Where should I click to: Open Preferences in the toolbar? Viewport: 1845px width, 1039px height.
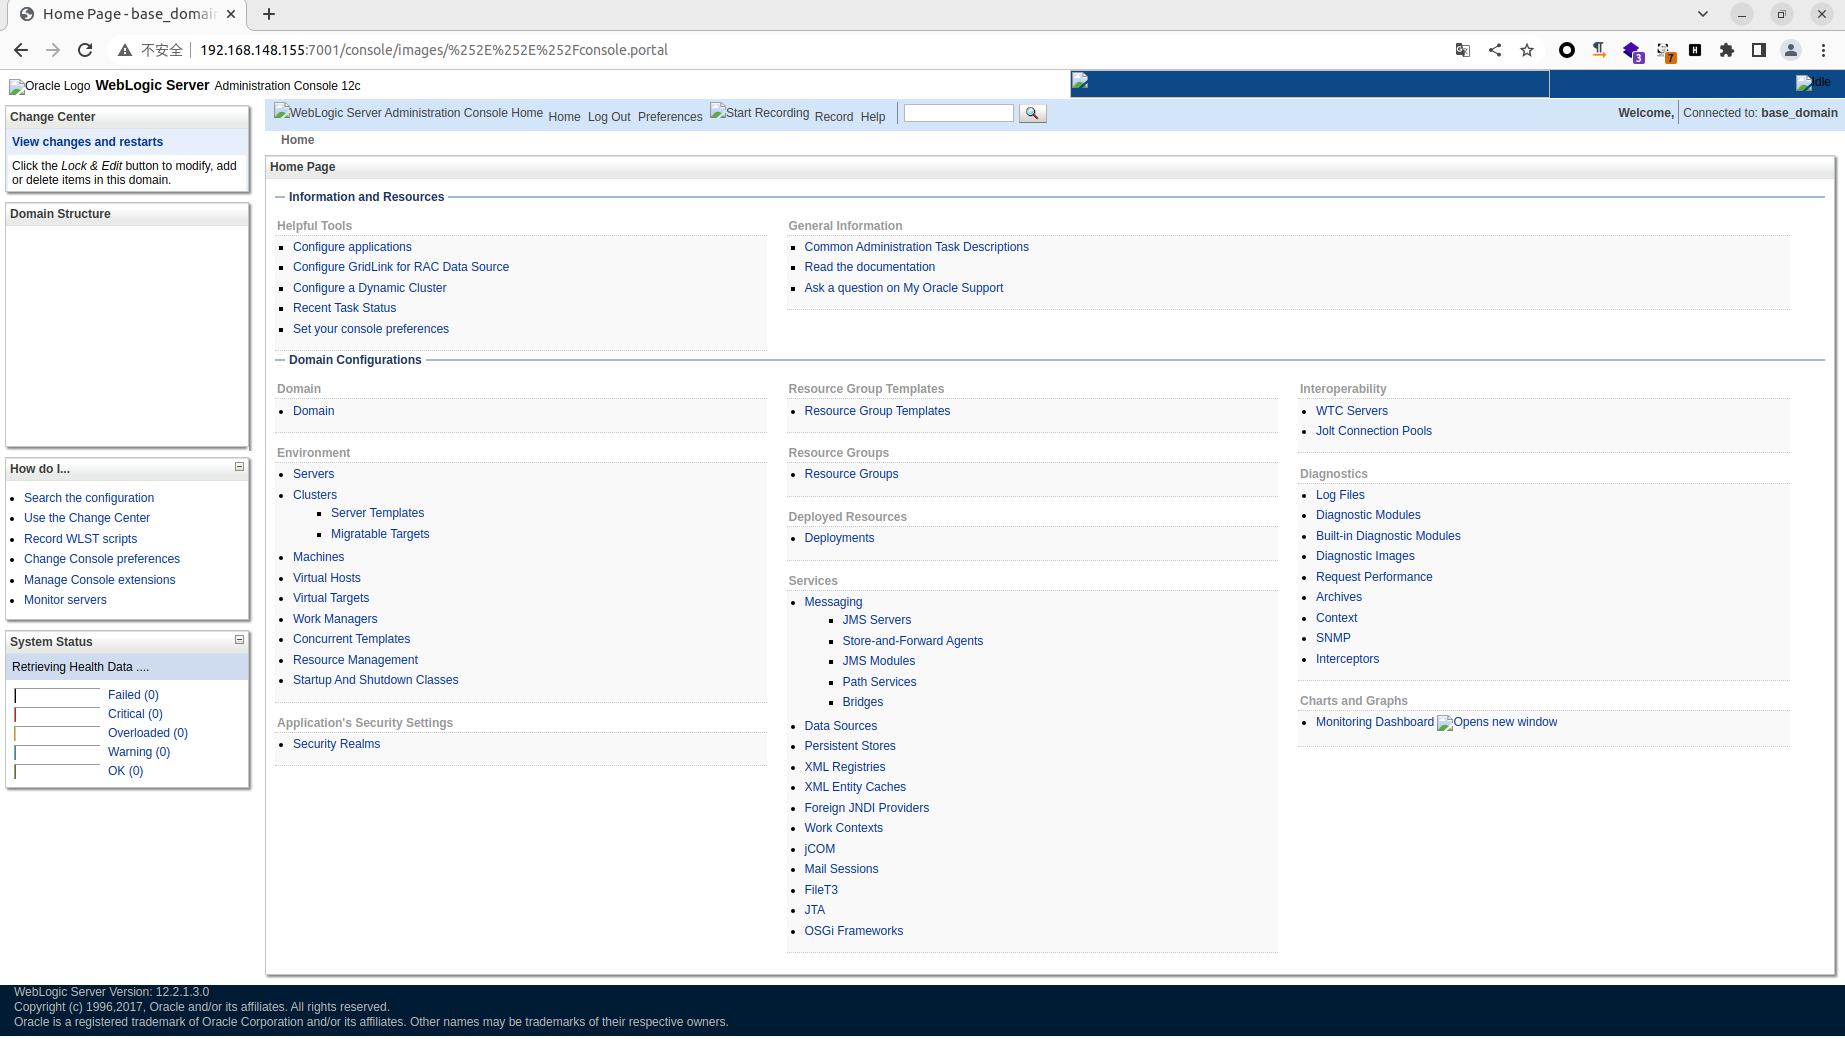(670, 117)
